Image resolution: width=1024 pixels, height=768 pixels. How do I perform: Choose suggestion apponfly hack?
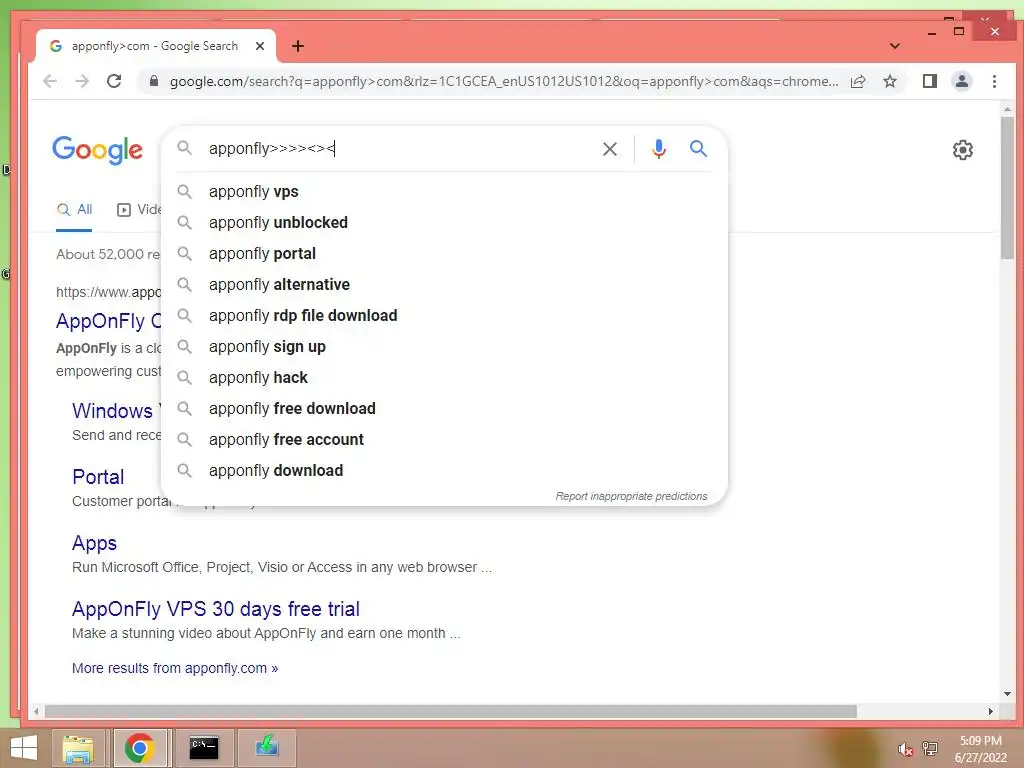[444, 377]
